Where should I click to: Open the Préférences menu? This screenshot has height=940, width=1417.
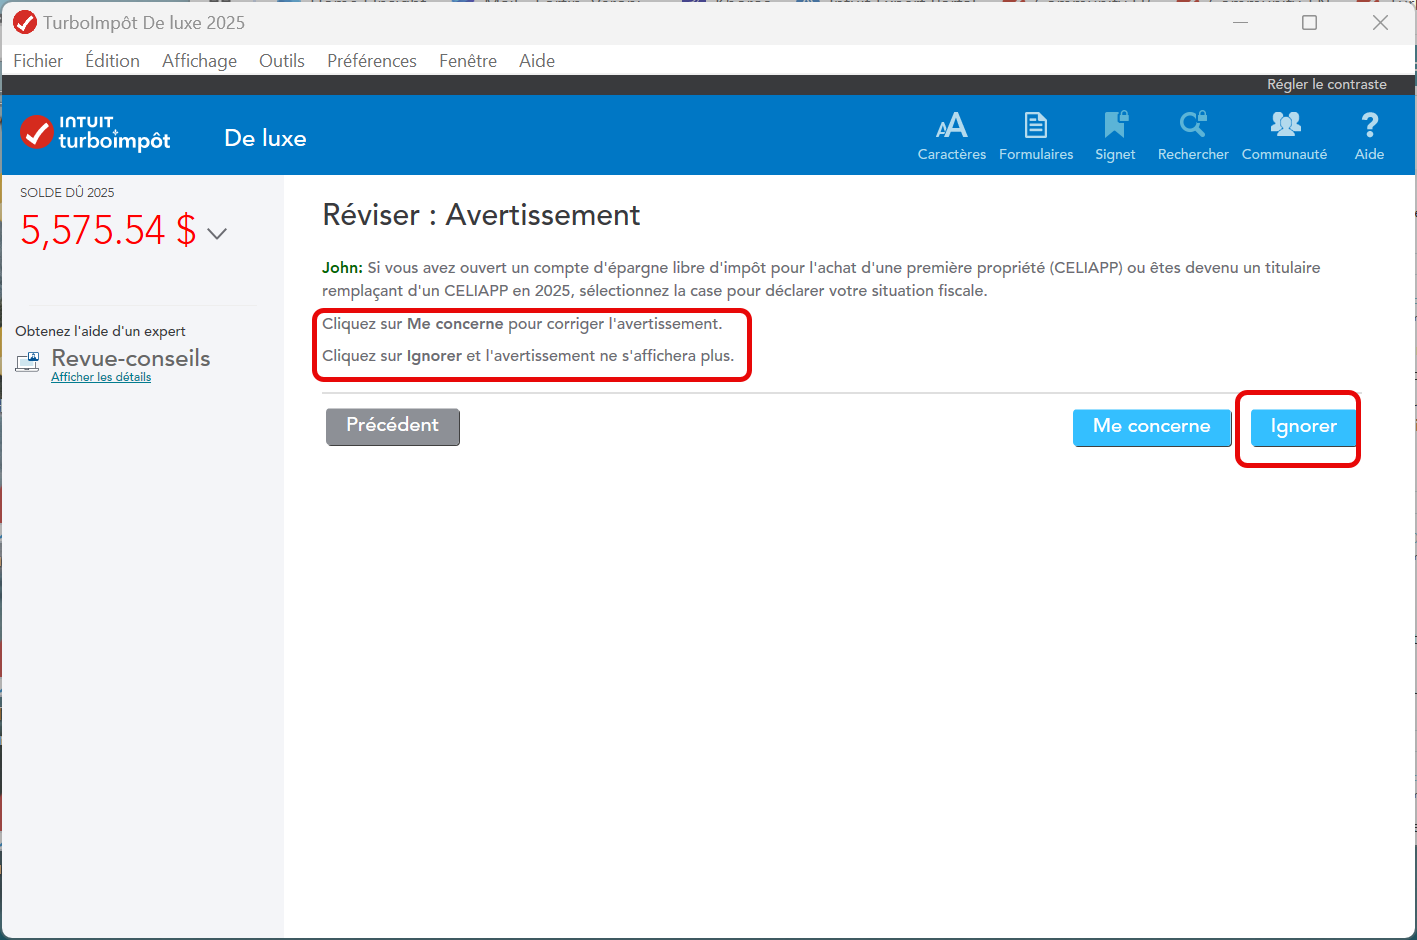371,61
